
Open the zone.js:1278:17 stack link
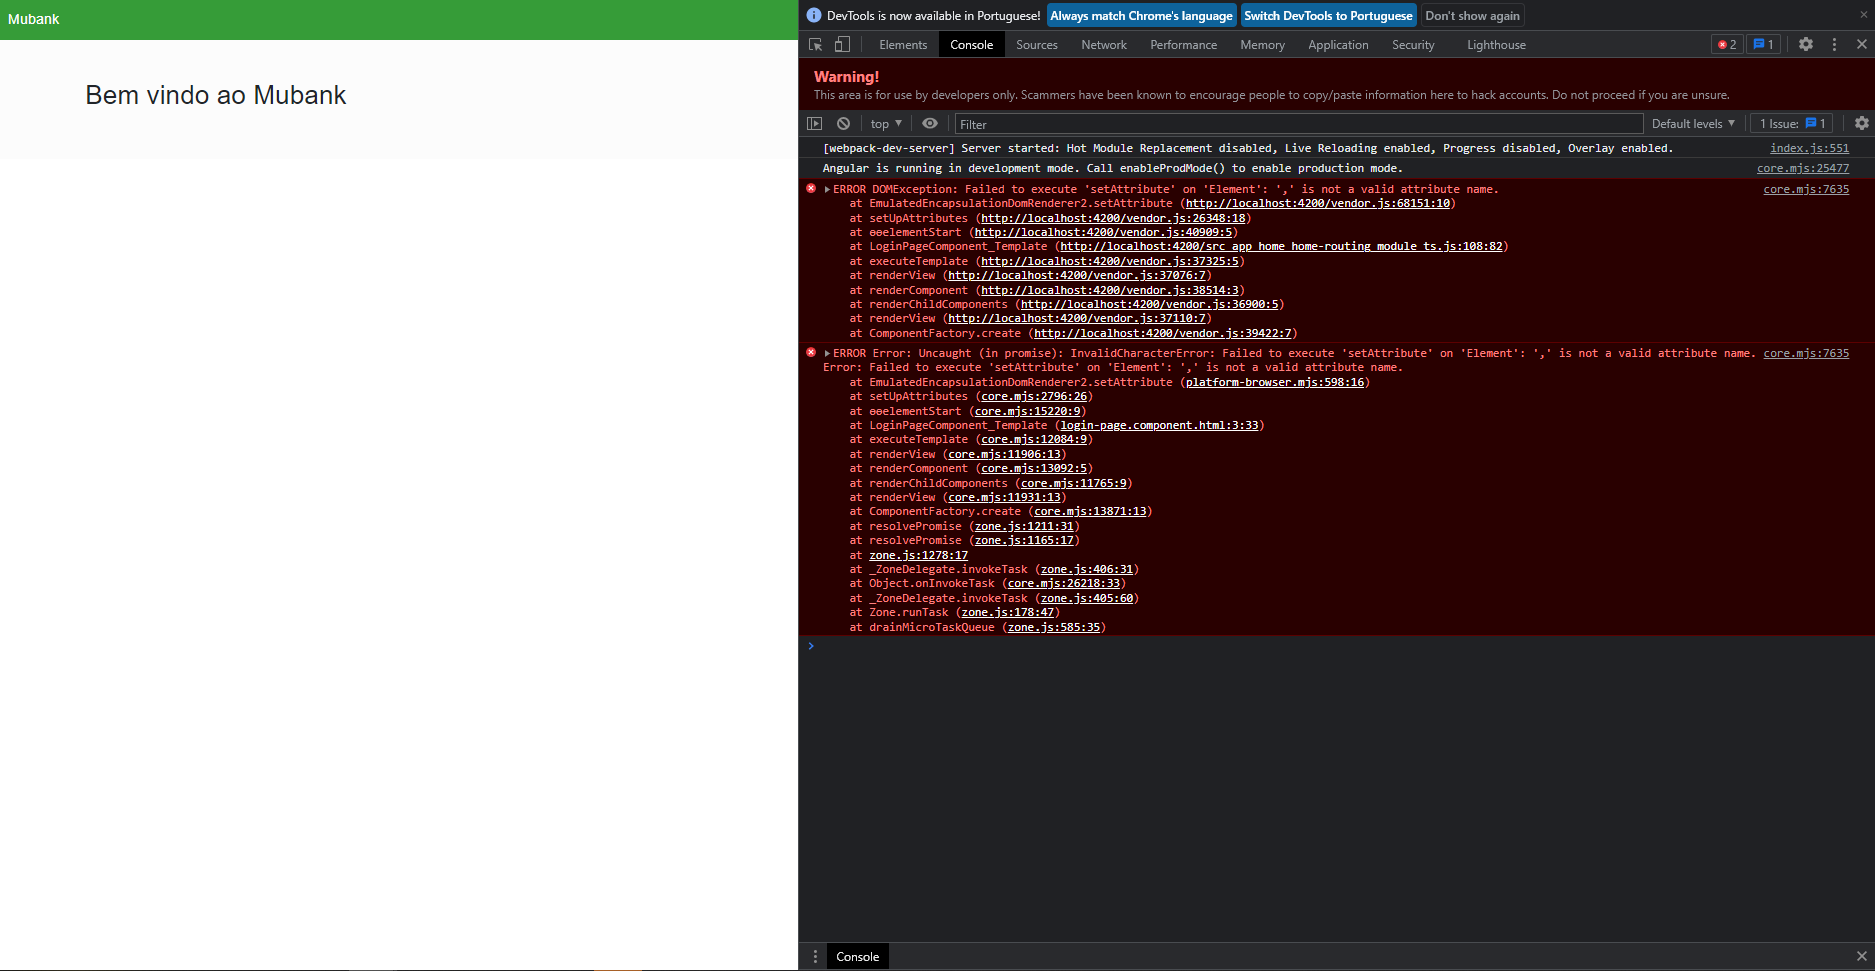pos(918,555)
